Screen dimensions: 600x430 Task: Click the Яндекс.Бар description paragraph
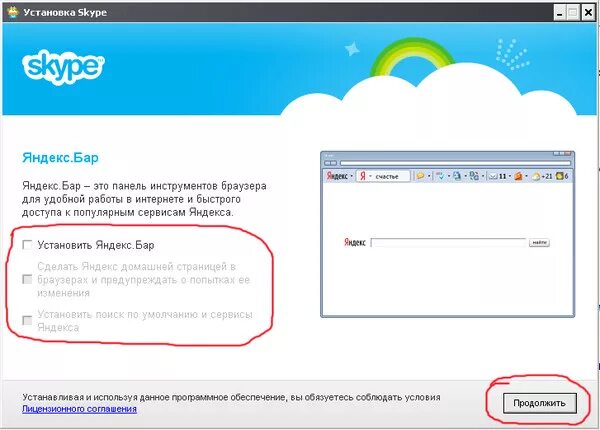(144, 199)
